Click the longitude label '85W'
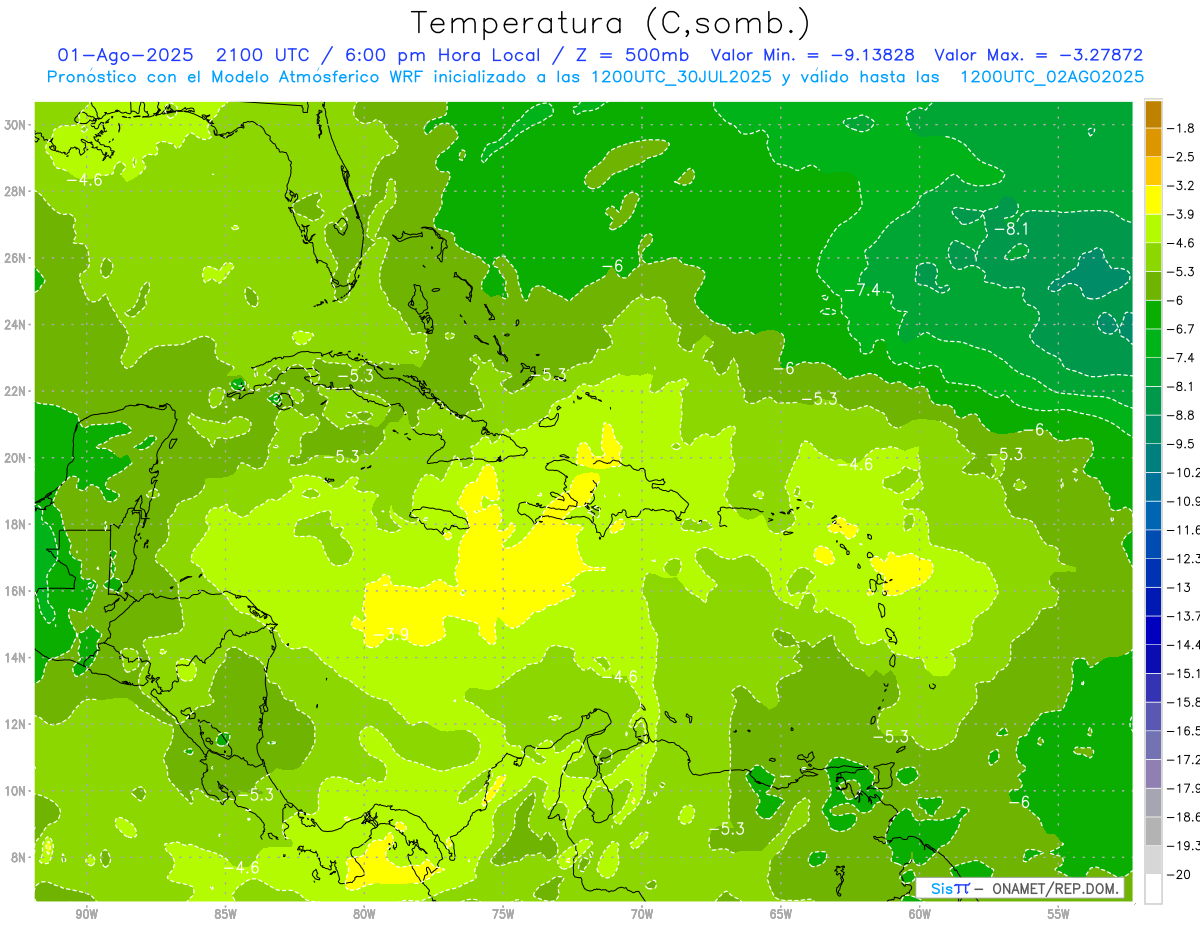 225,915
